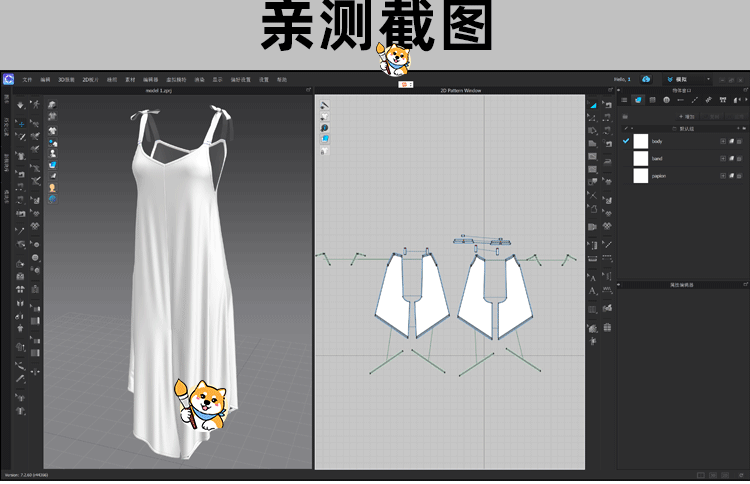The width and height of the screenshot is (750, 484).
Task: Open the 2D Pattern menu
Action: click(x=89, y=79)
